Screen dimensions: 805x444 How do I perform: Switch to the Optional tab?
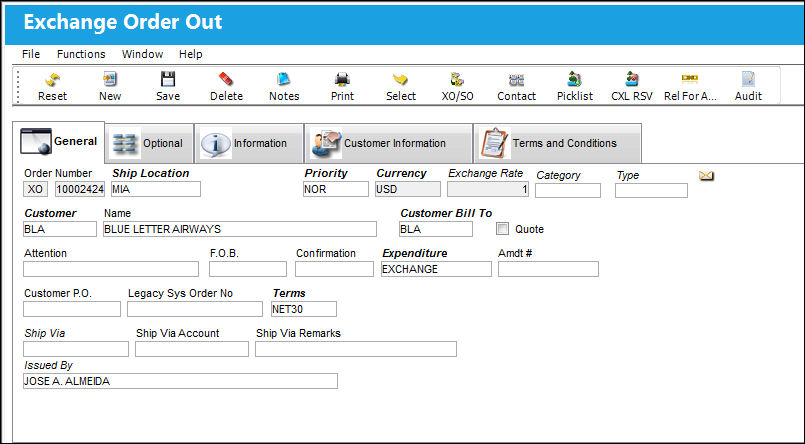click(150, 143)
